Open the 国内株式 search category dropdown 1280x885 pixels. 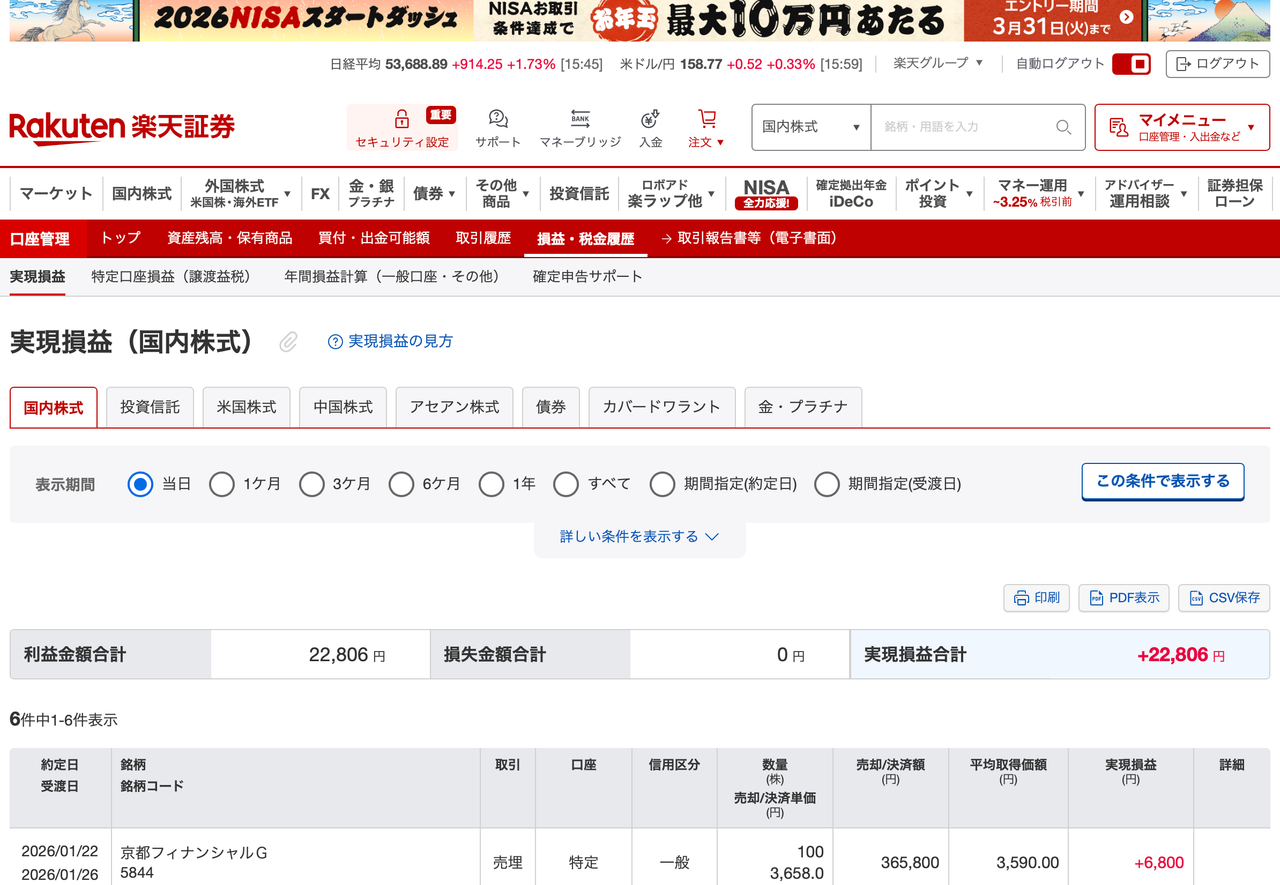[x=810, y=127]
